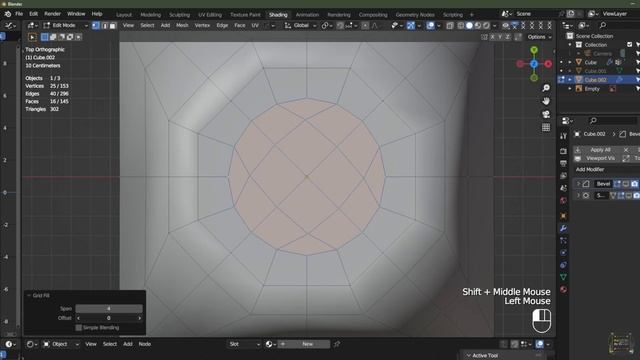This screenshot has width=640, height=360.
Task: Click the green Y axis gizmo
Action: 534,50
